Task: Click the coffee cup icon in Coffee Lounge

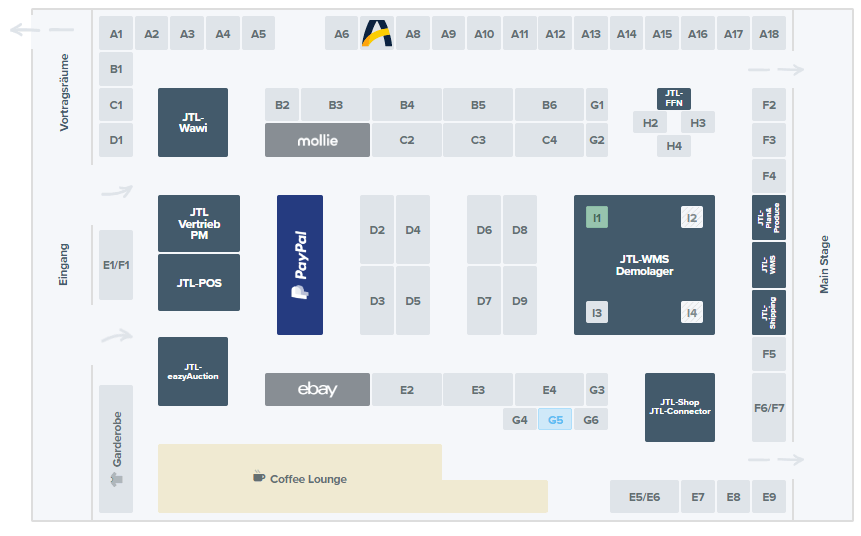Action: pos(259,477)
